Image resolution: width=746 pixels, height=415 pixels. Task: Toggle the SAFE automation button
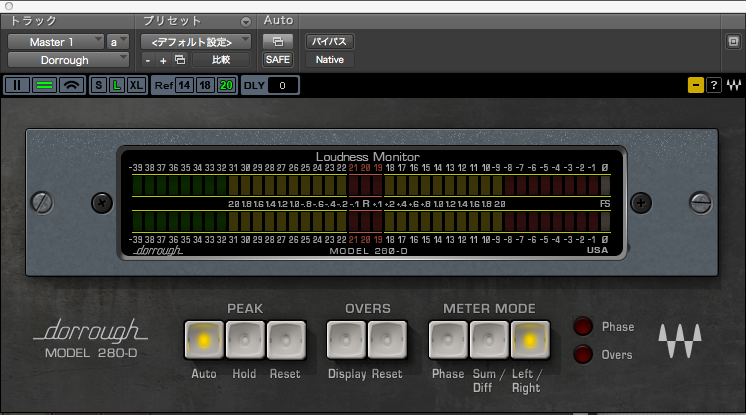click(278, 59)
